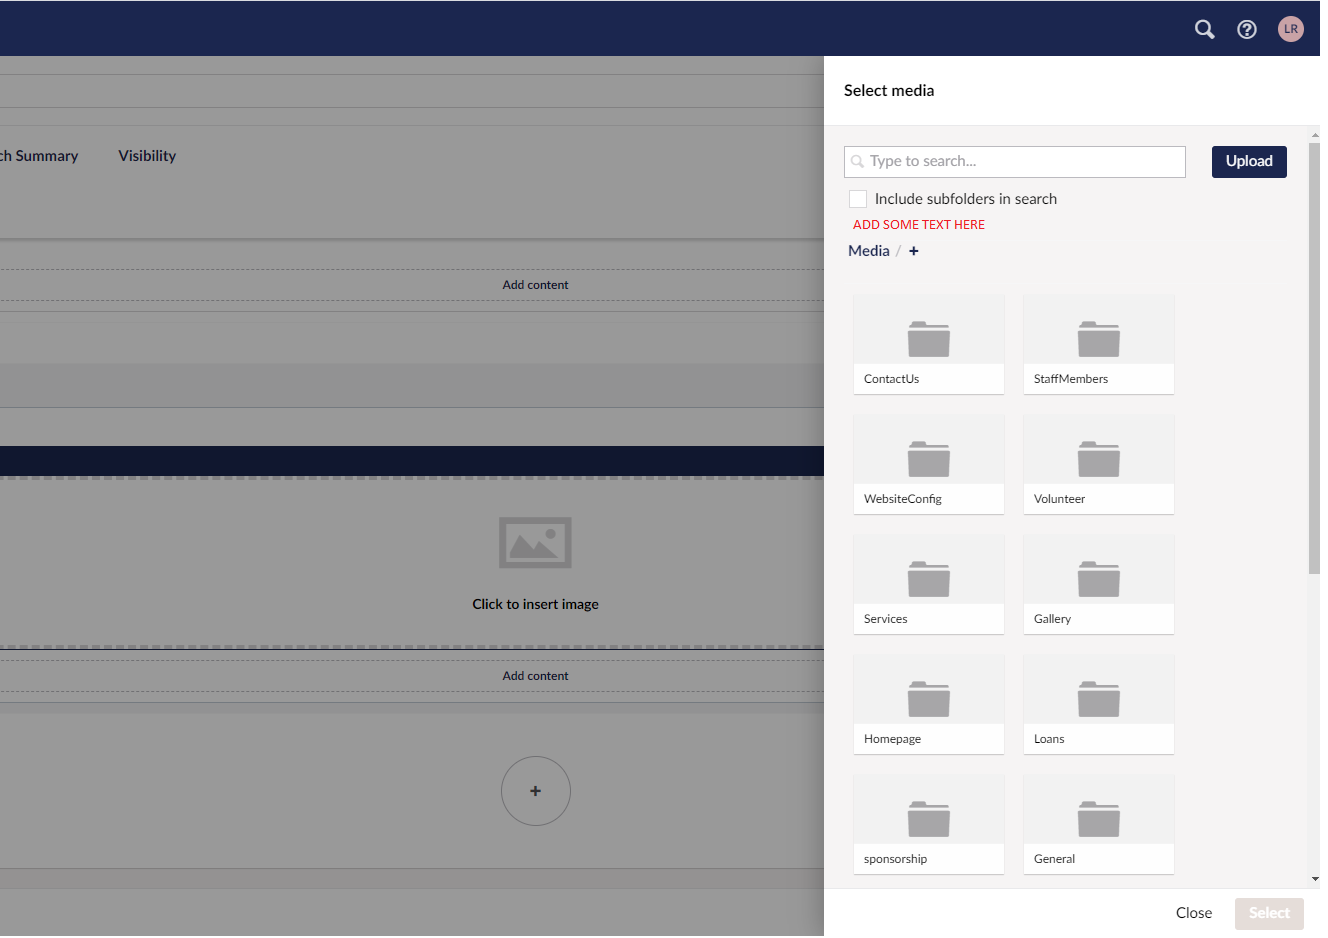Click the upper Add content link
The width and height of the screenshot is (1328, 938).
click(535, 285)
